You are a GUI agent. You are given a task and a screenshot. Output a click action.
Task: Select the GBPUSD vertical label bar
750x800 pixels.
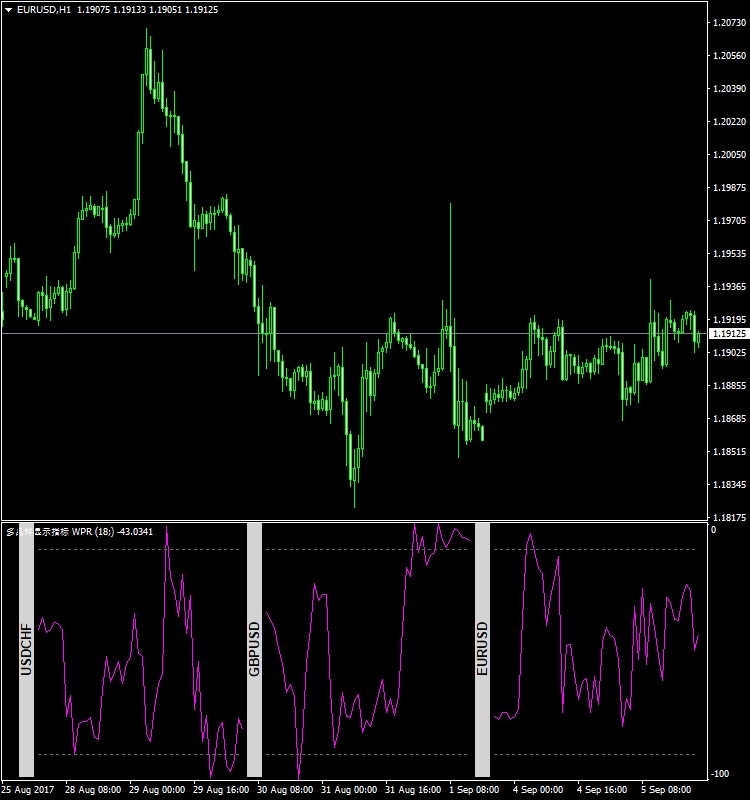click(x=254, y=649)
